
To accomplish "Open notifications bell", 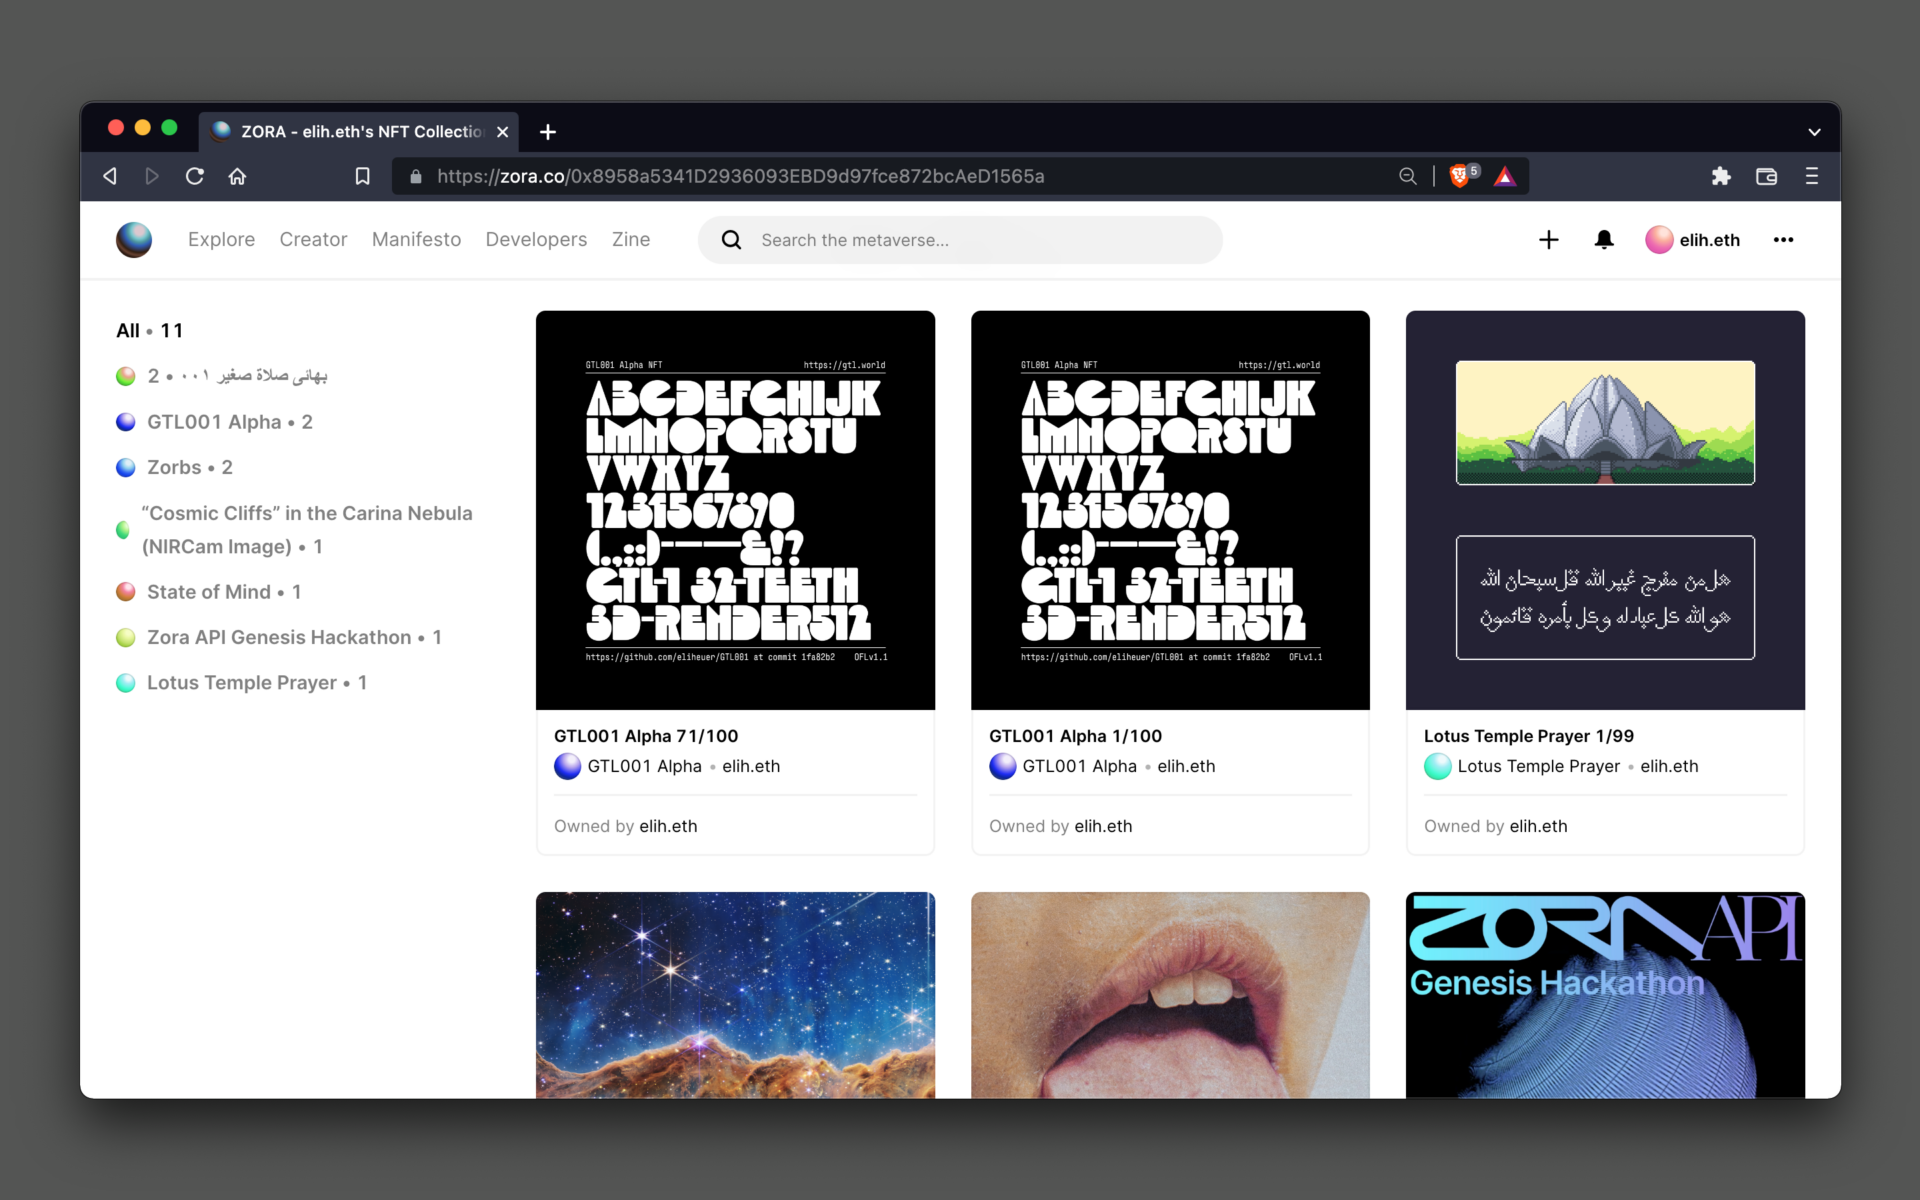I will point(1604,240).
